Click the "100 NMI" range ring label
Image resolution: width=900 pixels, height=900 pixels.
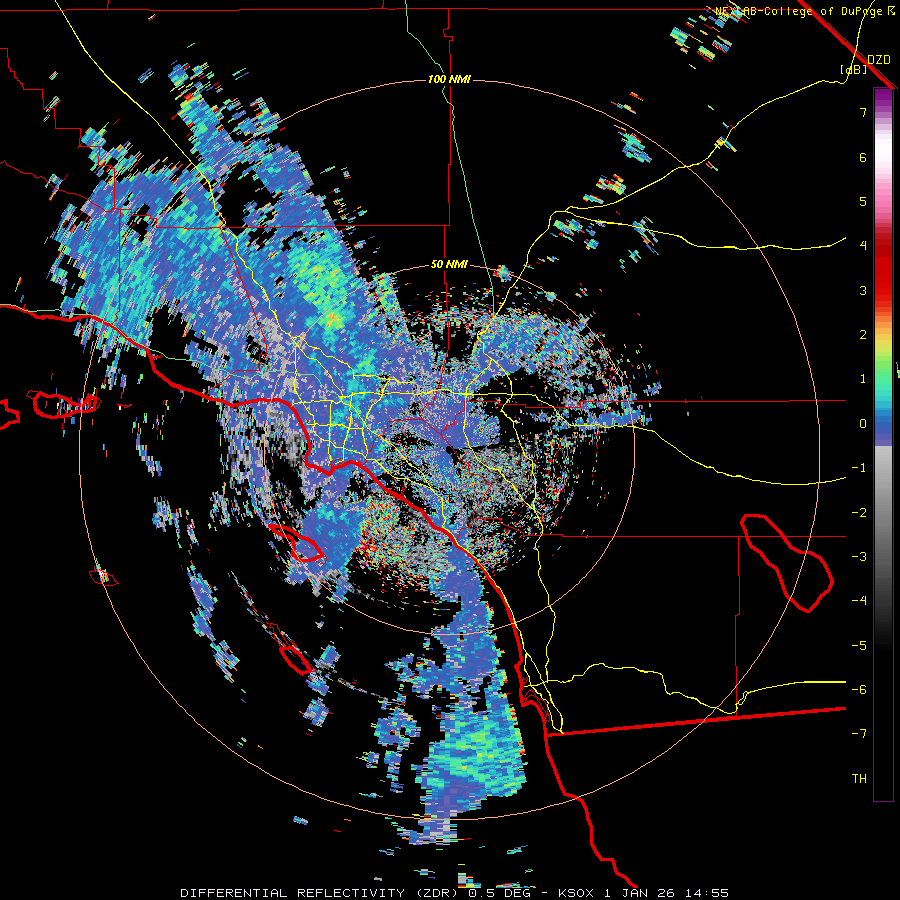449,79
